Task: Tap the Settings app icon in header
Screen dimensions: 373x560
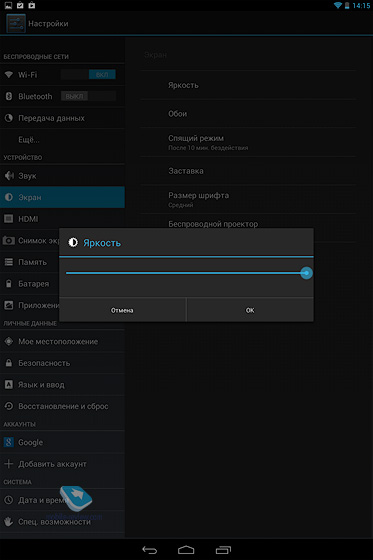Action: click(16, 24)
